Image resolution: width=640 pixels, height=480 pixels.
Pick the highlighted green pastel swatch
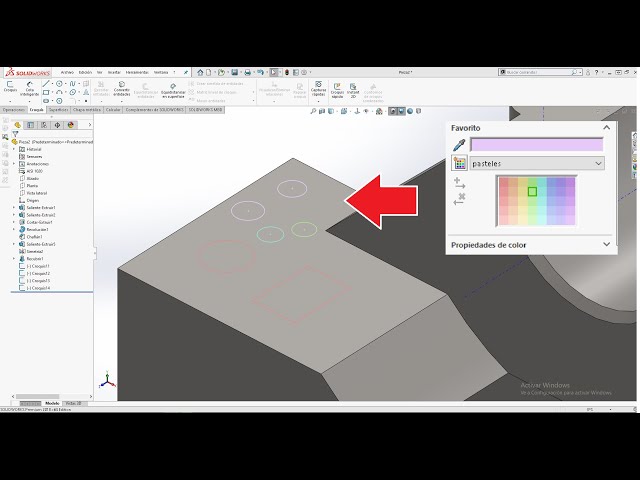pyautogui.click(x=532, y=191)
